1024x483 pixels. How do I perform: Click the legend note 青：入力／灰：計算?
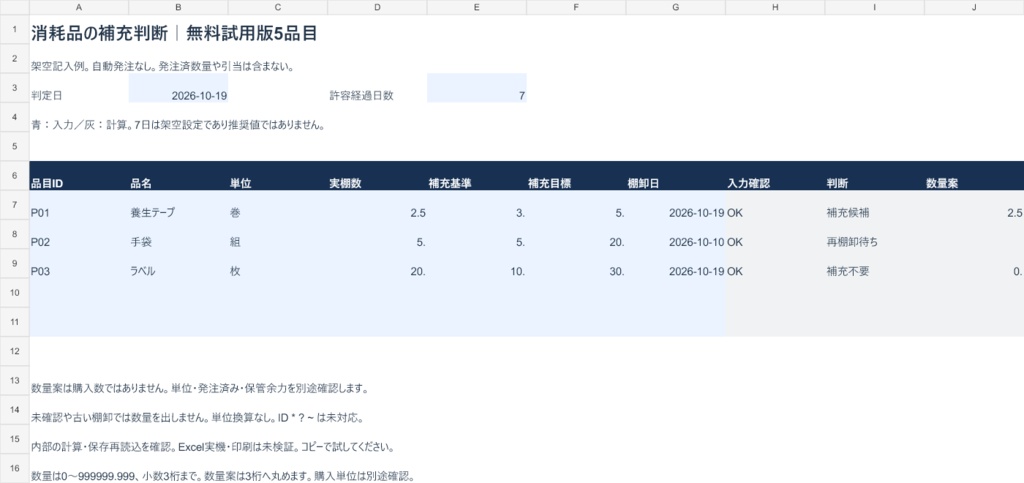[x=178, y=125]
